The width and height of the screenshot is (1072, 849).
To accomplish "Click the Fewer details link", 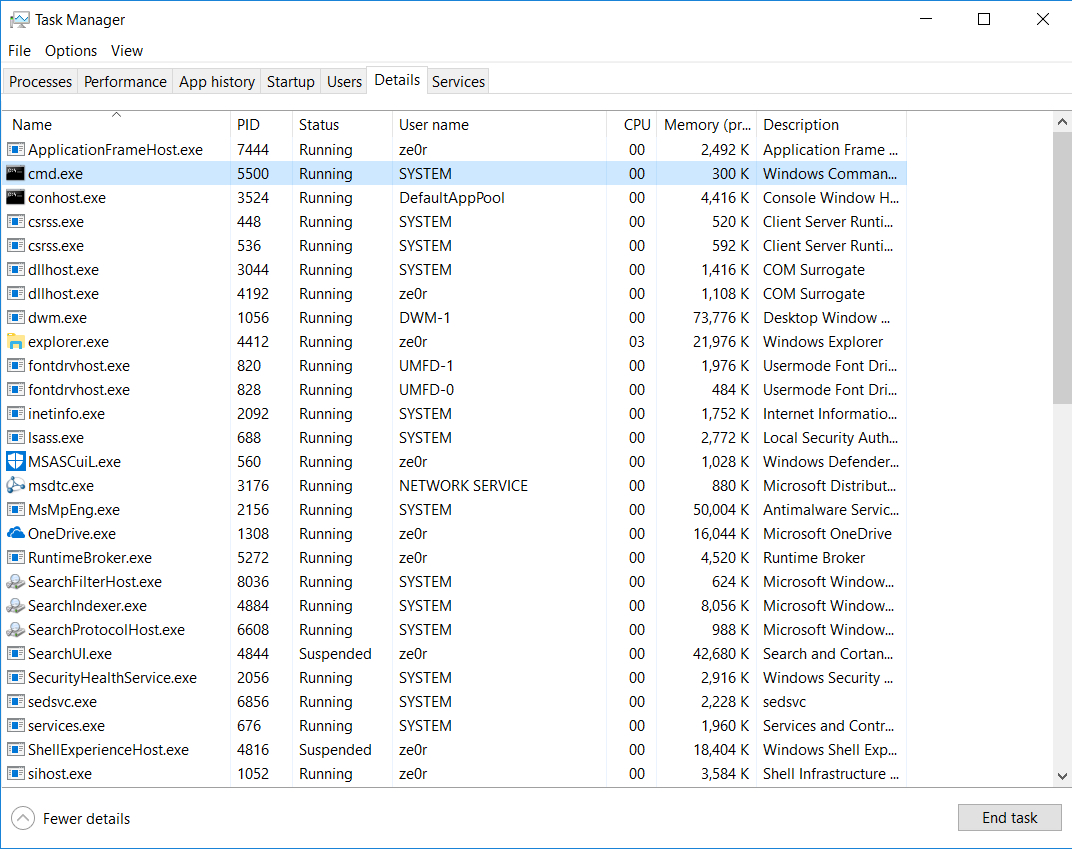I will pyautogui.click(x=86, y=818).
